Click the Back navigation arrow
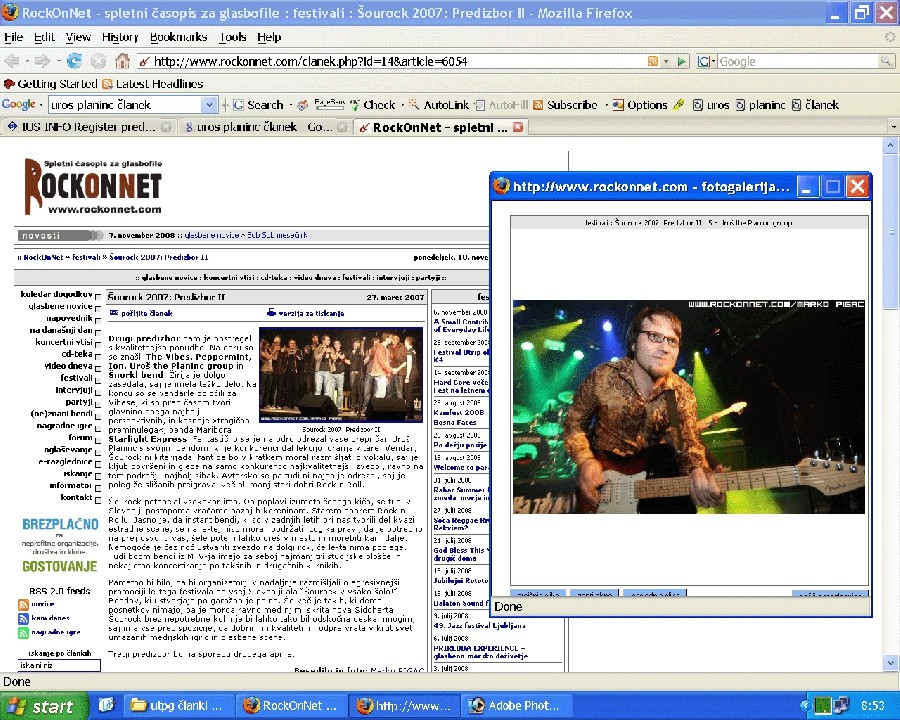Image resolution: width=900 pixels, height=720 pixels. point(12,61)
